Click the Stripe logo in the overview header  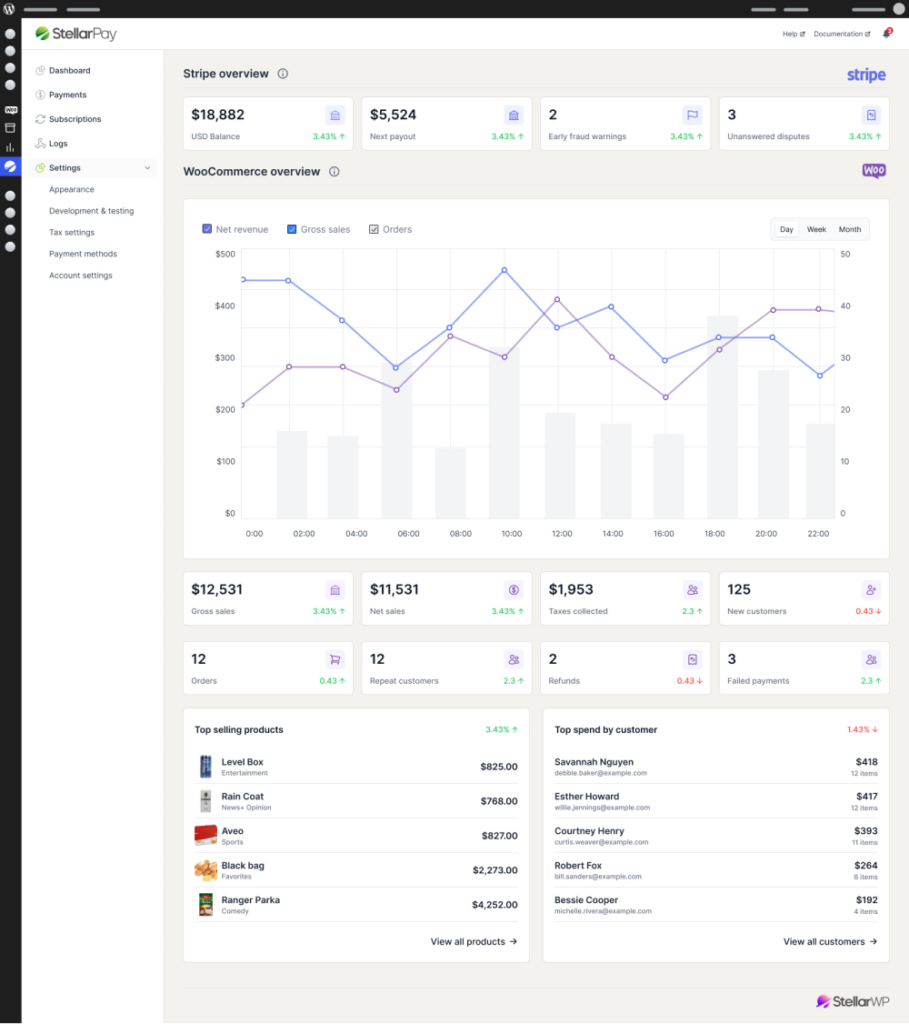coord(866,75)
